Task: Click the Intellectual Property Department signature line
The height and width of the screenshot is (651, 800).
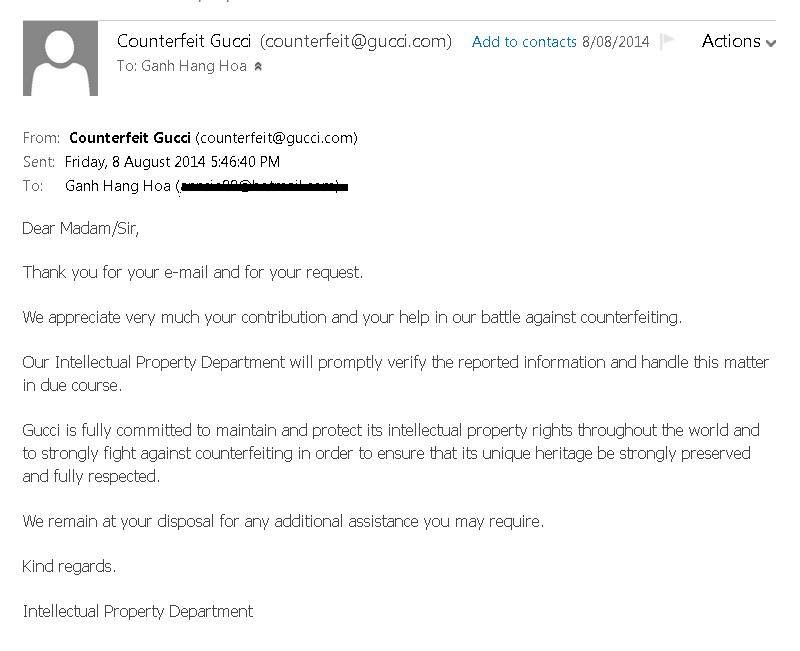Action: click(138, 610)
